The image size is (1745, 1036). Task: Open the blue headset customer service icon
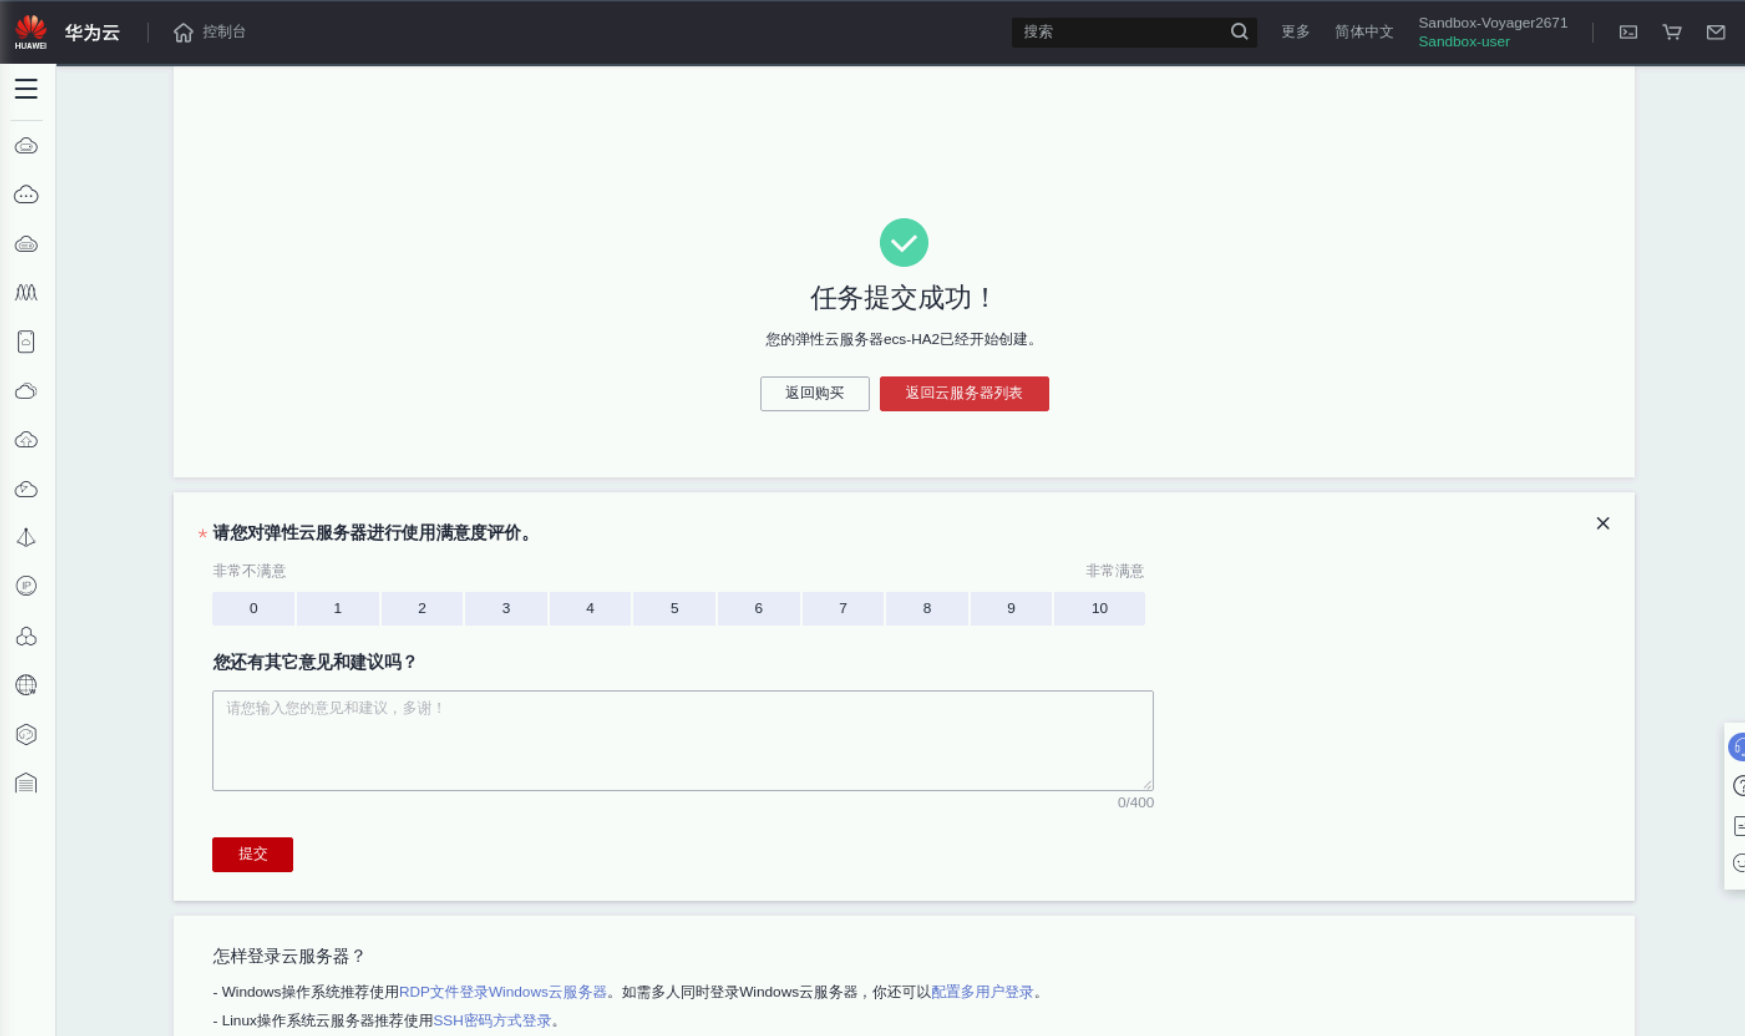pos(1737,747)
